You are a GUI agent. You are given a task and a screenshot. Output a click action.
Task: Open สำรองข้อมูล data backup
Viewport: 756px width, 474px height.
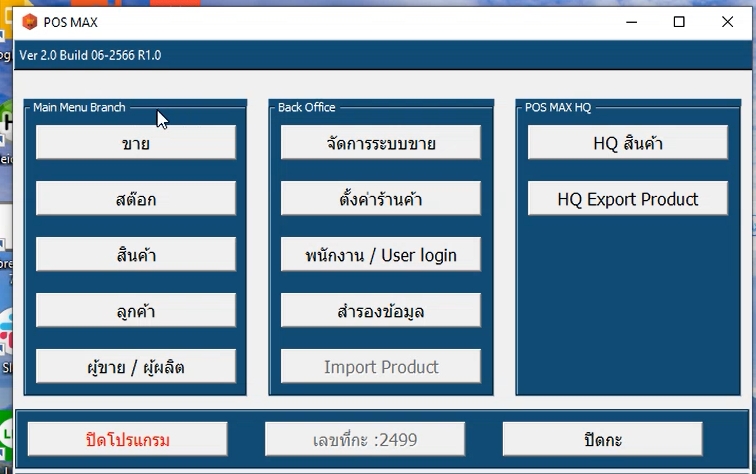381,310
